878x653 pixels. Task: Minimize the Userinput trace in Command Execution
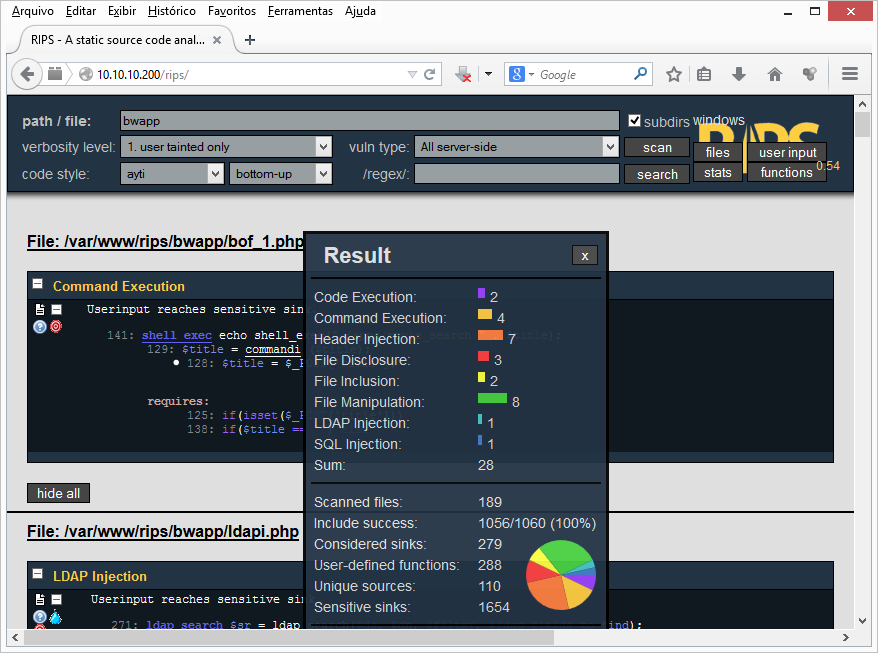pos(57,309)
